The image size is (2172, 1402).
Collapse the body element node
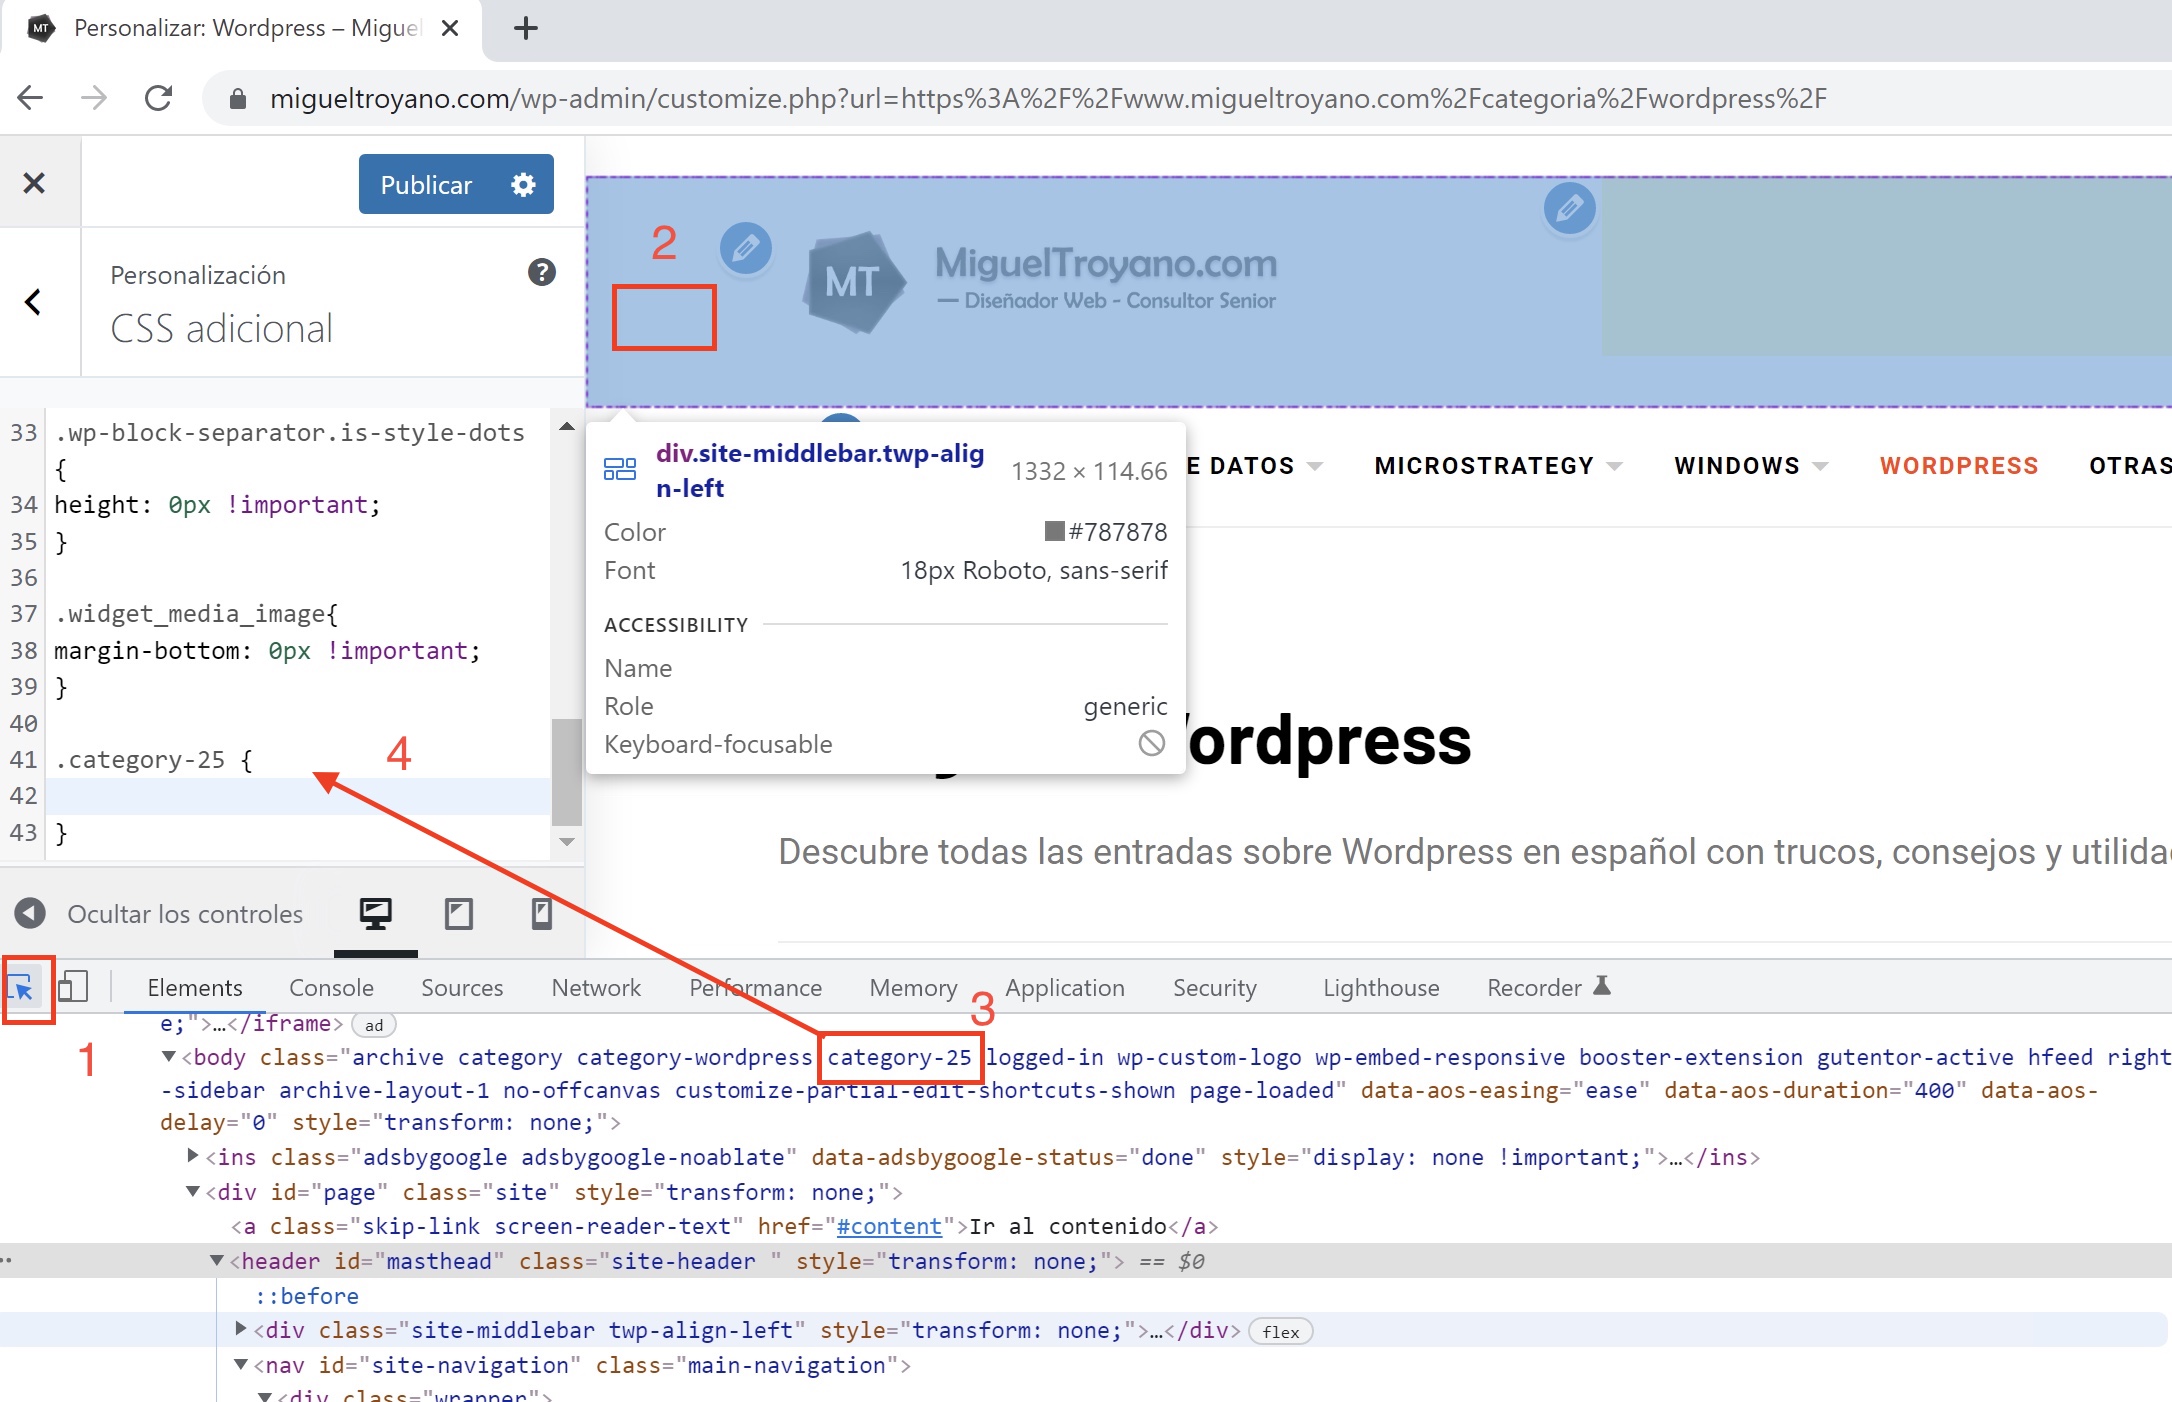point(169,1057)
